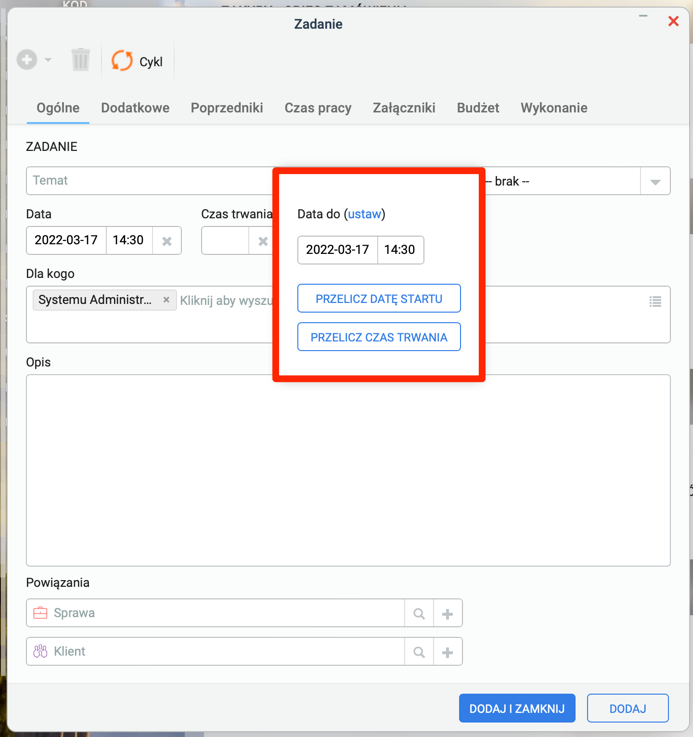The image size is (693, 737).
Task: Click the Temat input field
Action: point(150,180)
